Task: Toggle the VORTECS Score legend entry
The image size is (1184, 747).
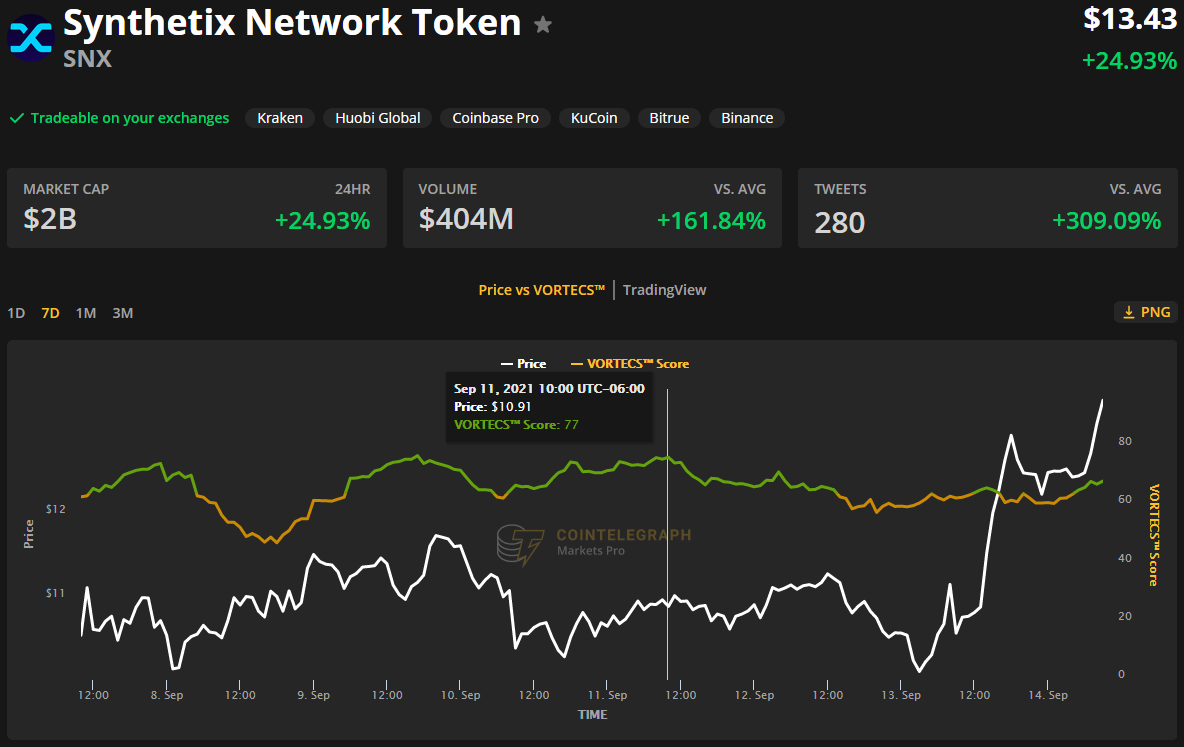Action: (629, 363)
